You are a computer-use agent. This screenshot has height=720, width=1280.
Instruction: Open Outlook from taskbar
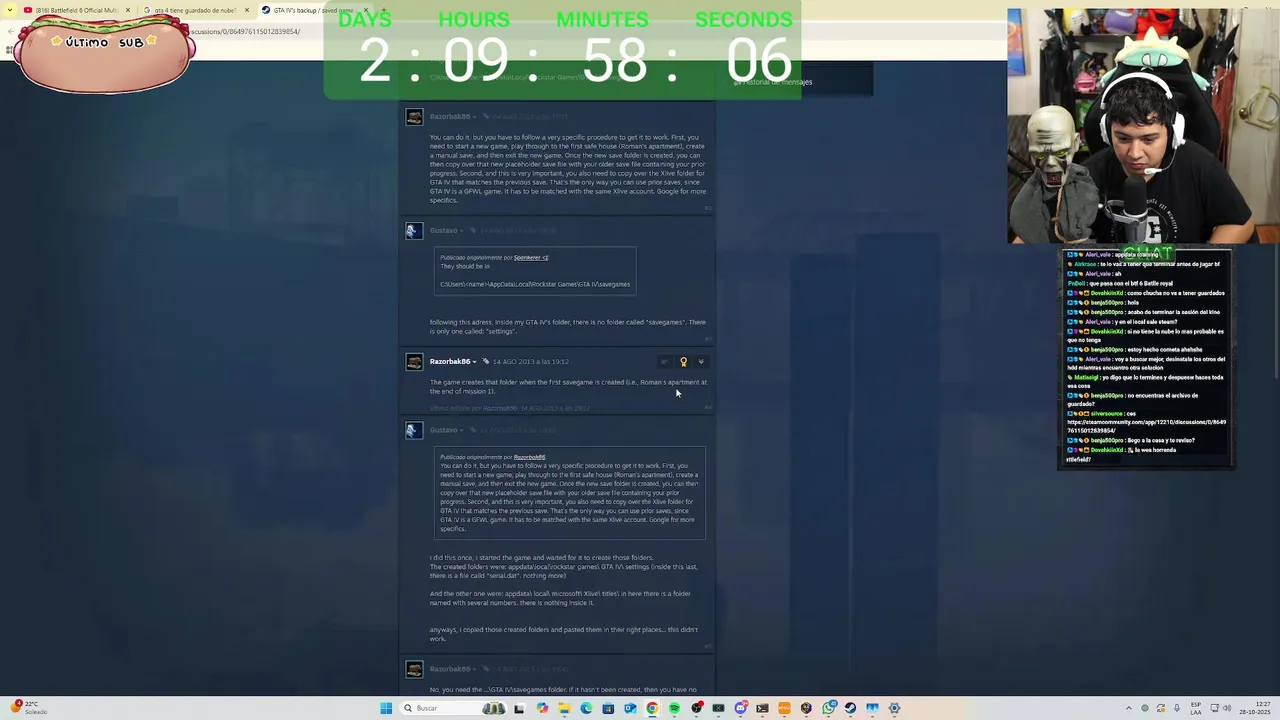[x=630, y=708]
